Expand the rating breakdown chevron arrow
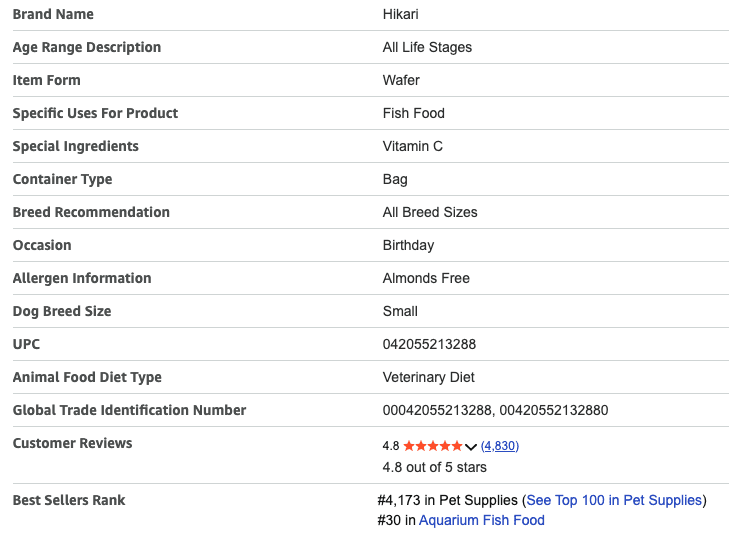Viewport: 733px width, 535px height. (471, 447)
